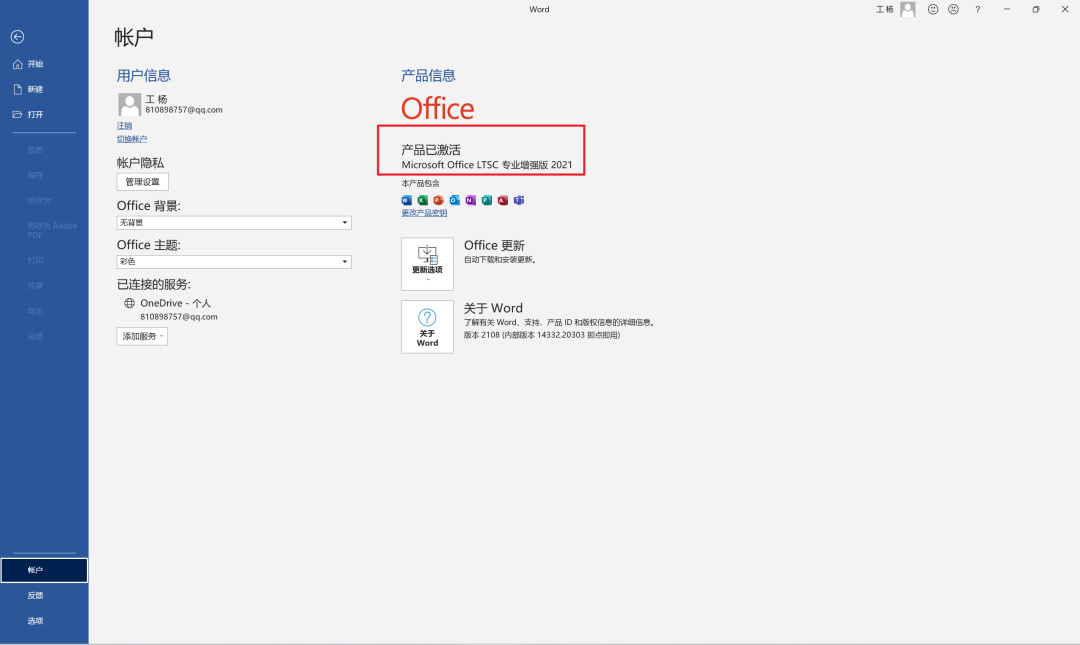Screen dimensions: 1080x645
Task: Click the back arrow to exit Backstage
Action: click(17, 37)
